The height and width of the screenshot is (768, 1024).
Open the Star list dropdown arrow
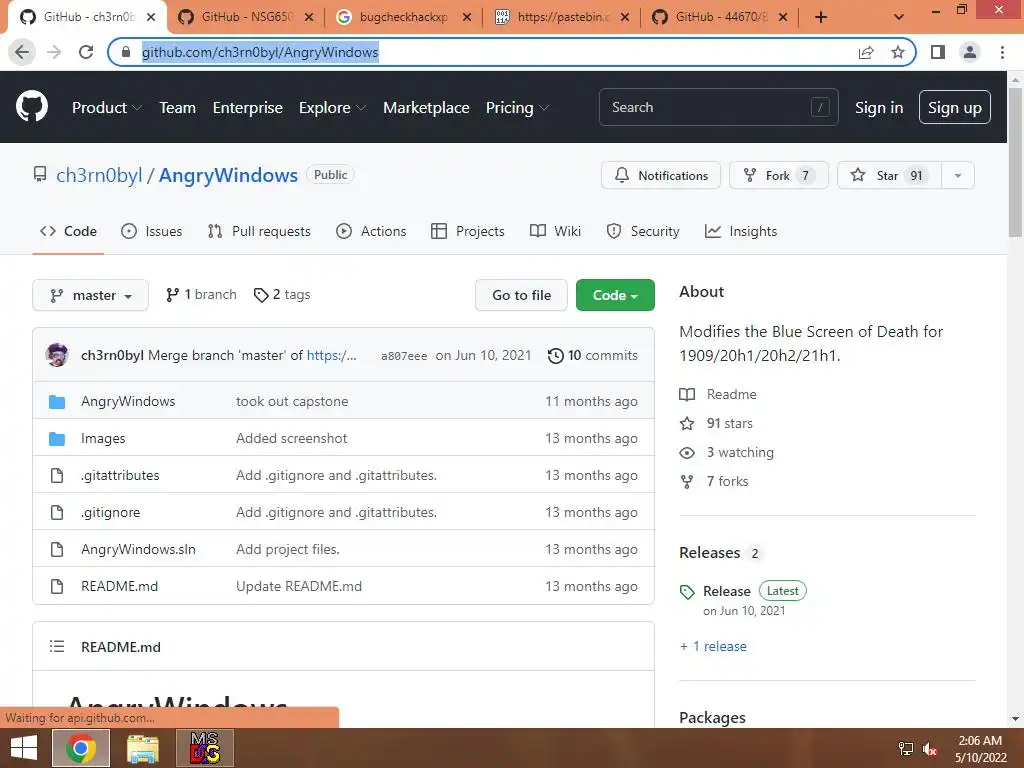(958, 176)
